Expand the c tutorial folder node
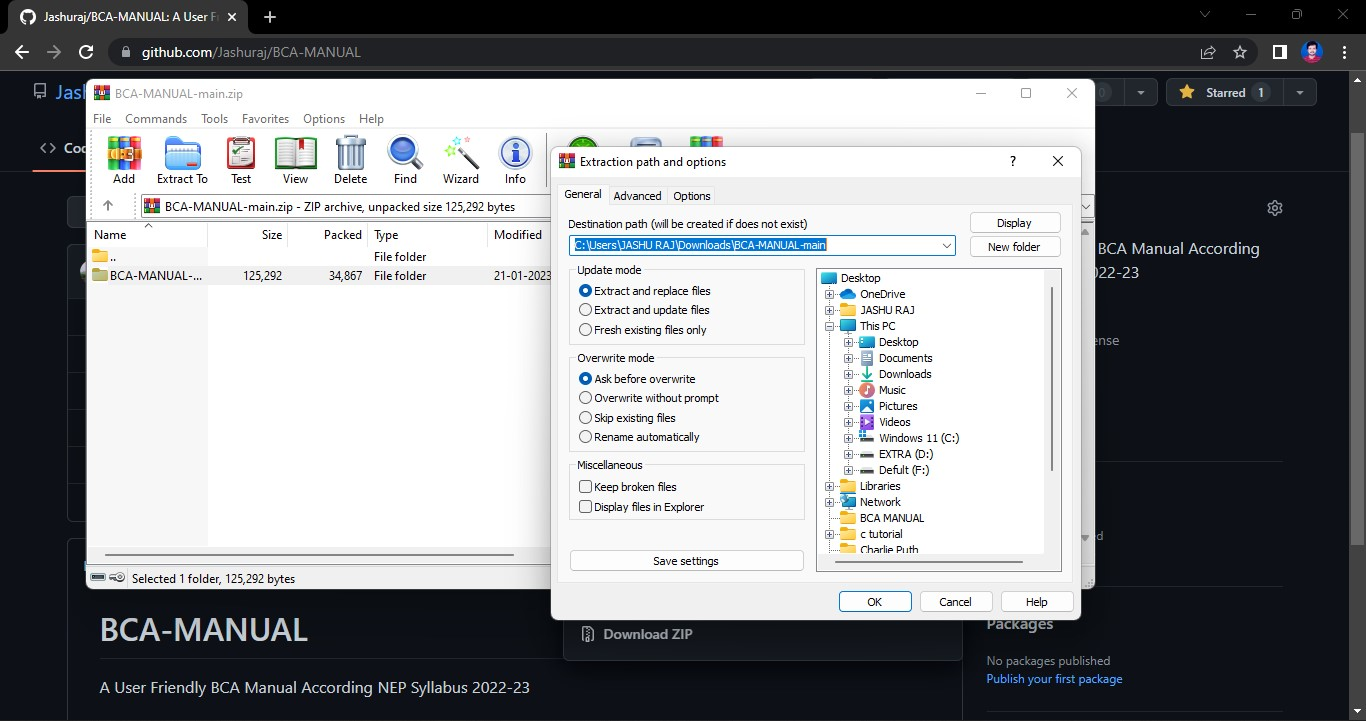 (829, 534)
